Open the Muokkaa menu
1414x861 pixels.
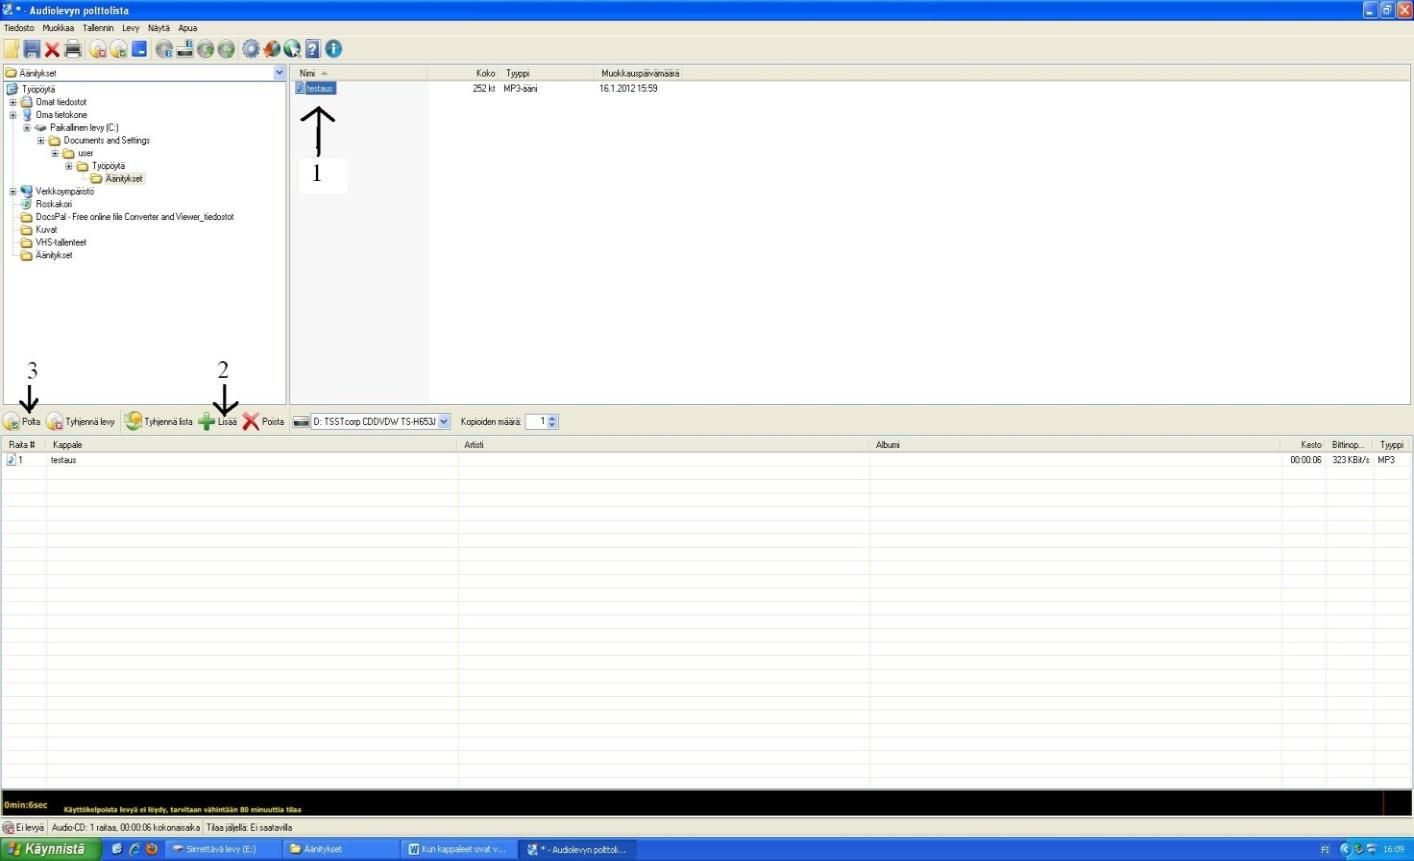click(x=58, y=28)
